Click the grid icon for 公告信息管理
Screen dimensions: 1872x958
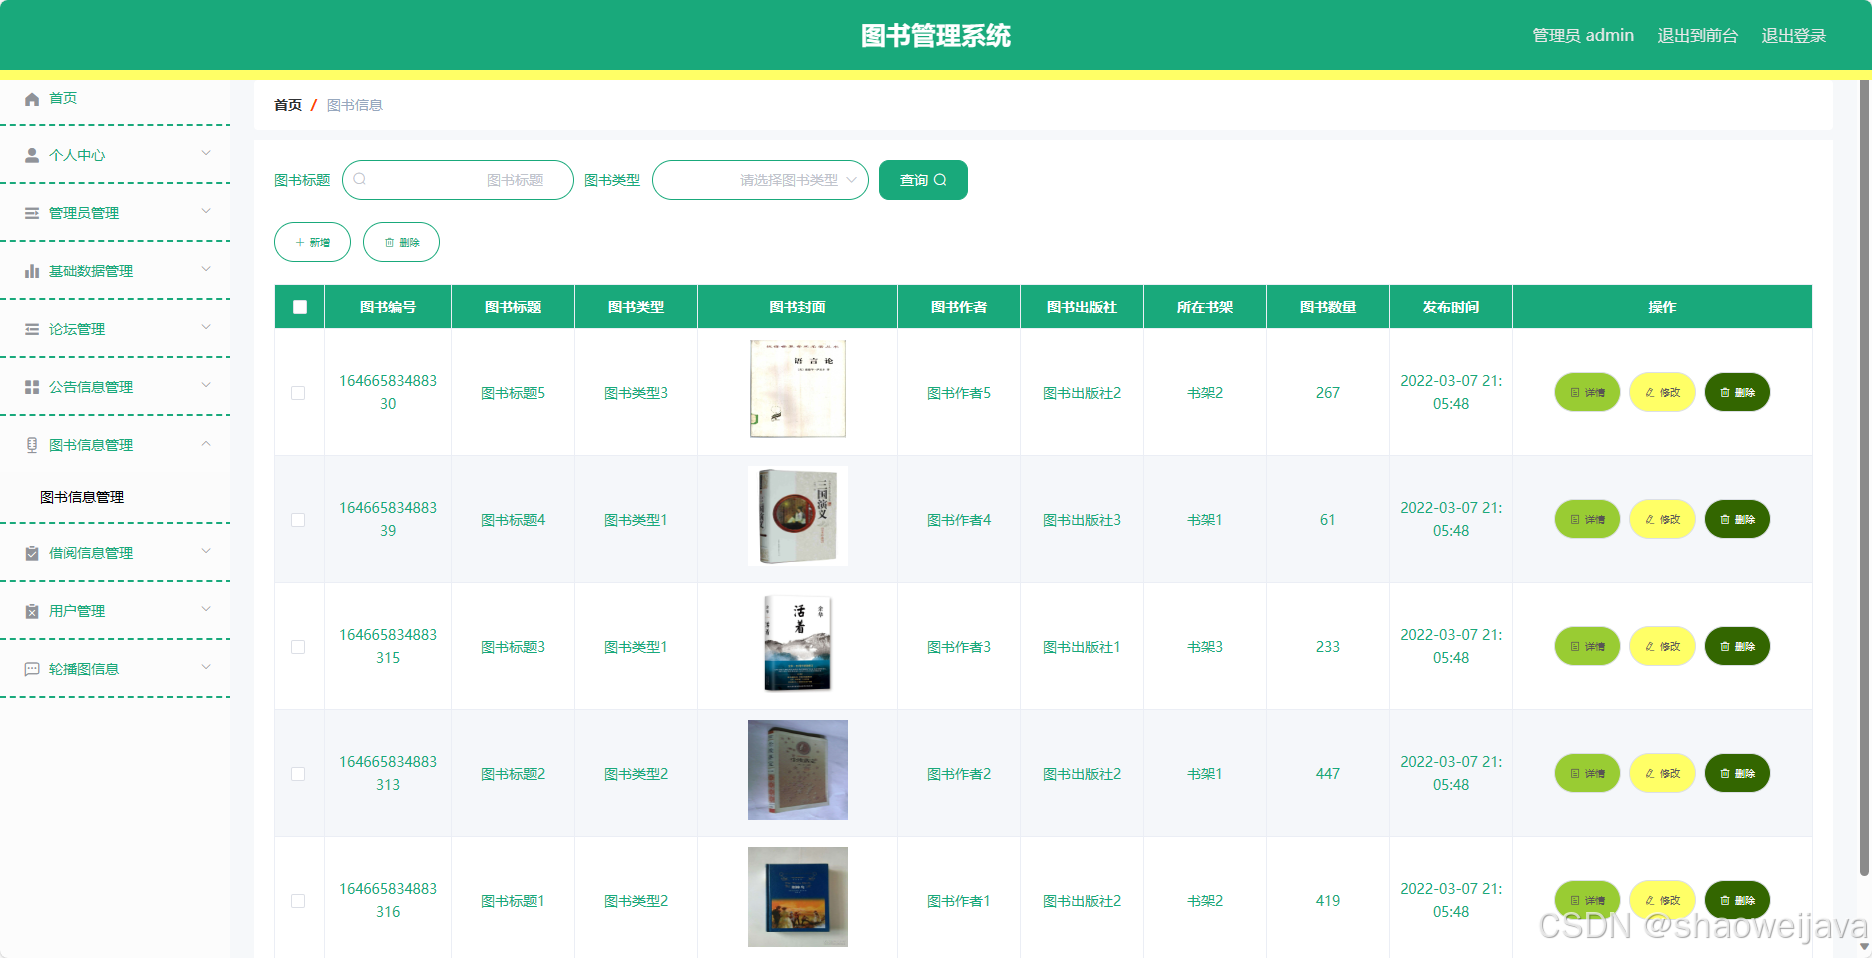(32, 387)
